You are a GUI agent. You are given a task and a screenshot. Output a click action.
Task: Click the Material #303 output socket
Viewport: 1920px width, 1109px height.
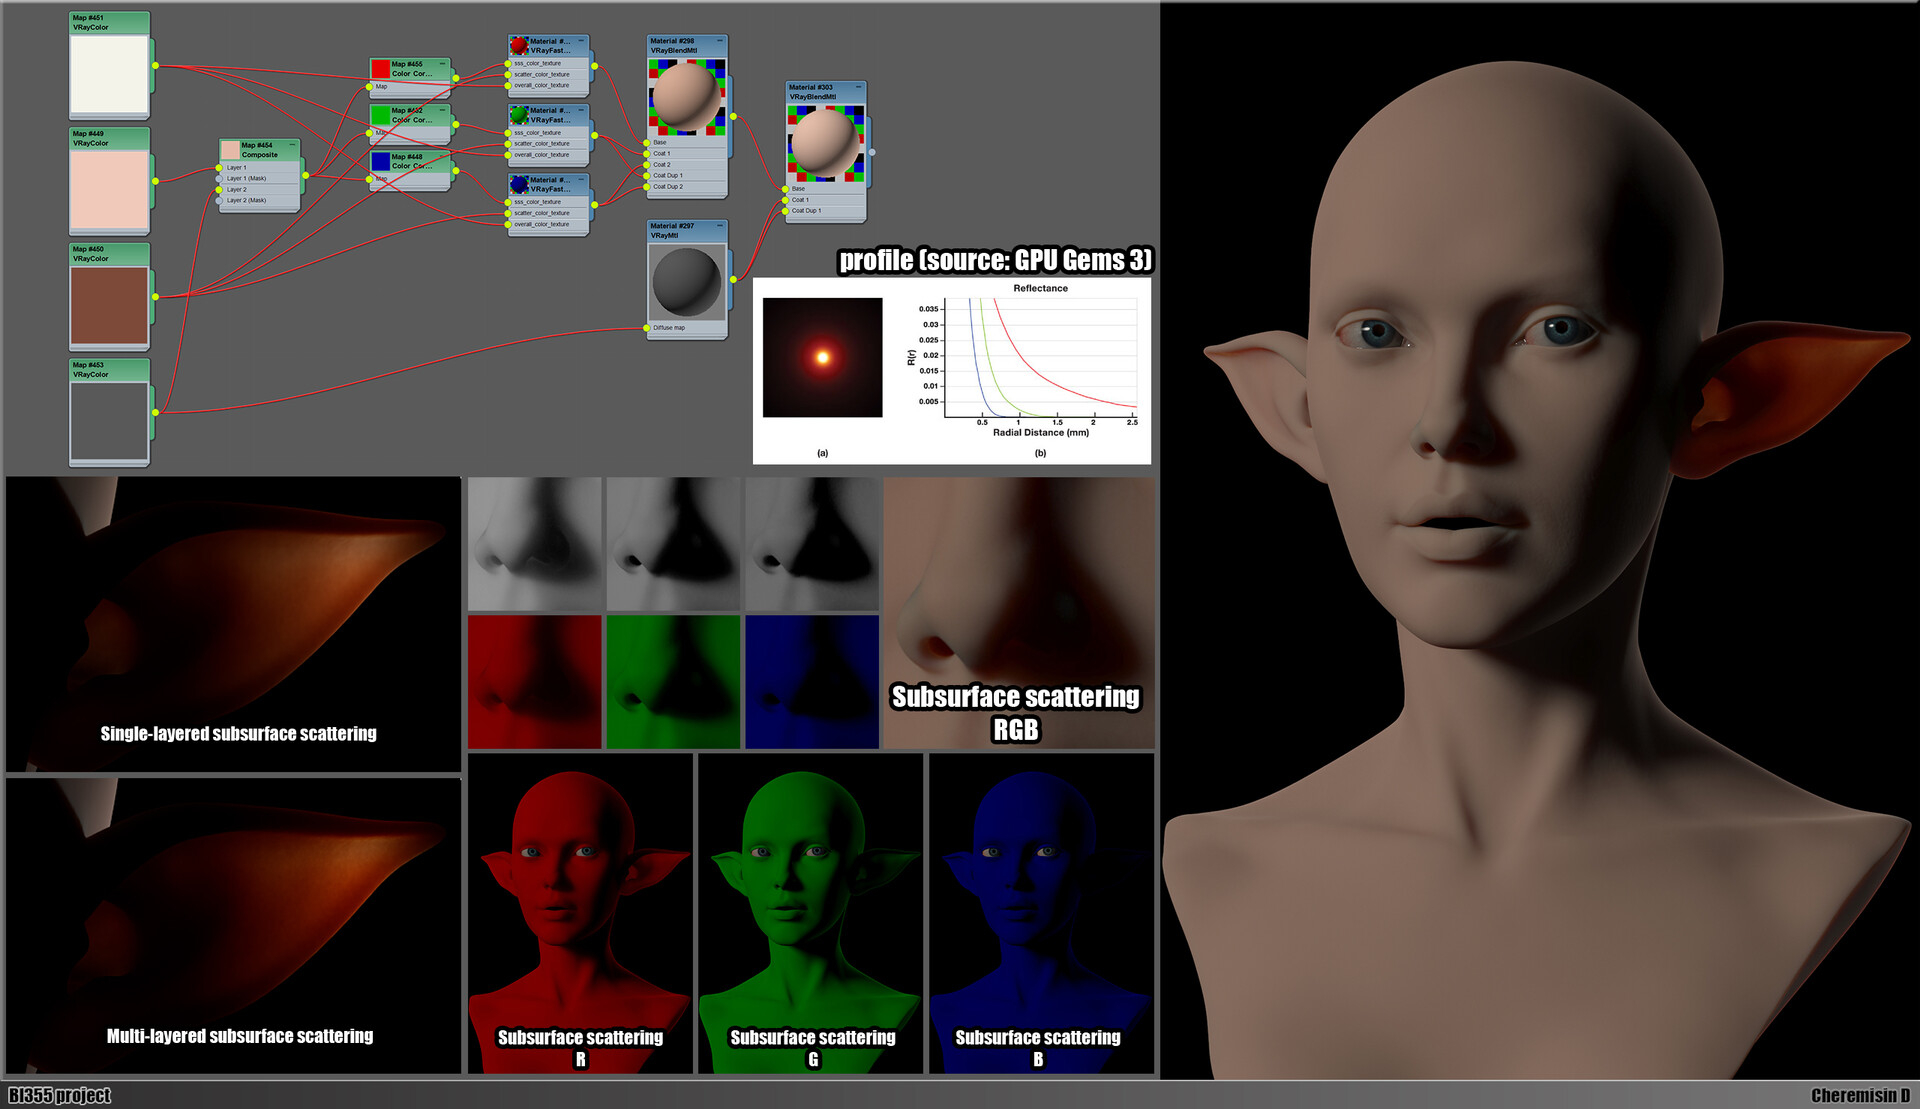click(872, 152)
